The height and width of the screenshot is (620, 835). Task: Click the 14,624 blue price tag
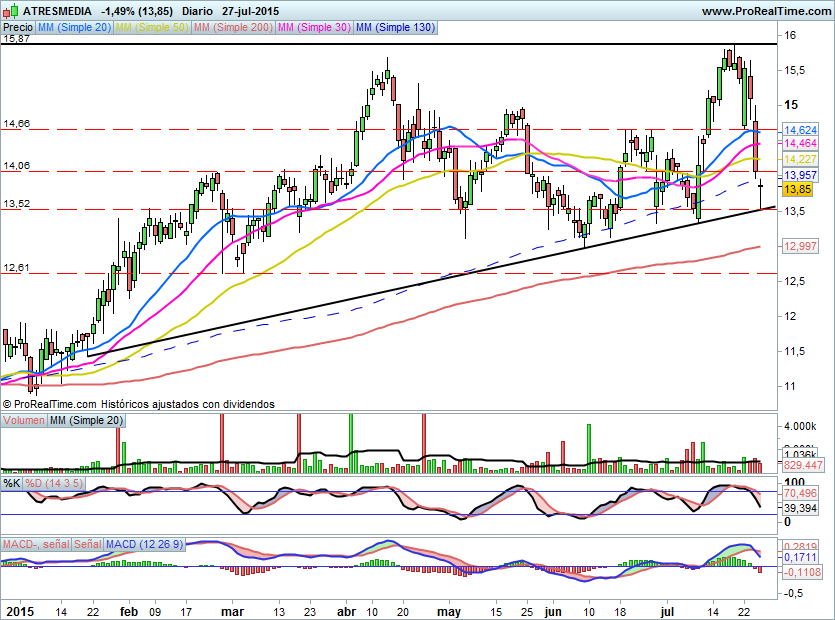point(800,130)
